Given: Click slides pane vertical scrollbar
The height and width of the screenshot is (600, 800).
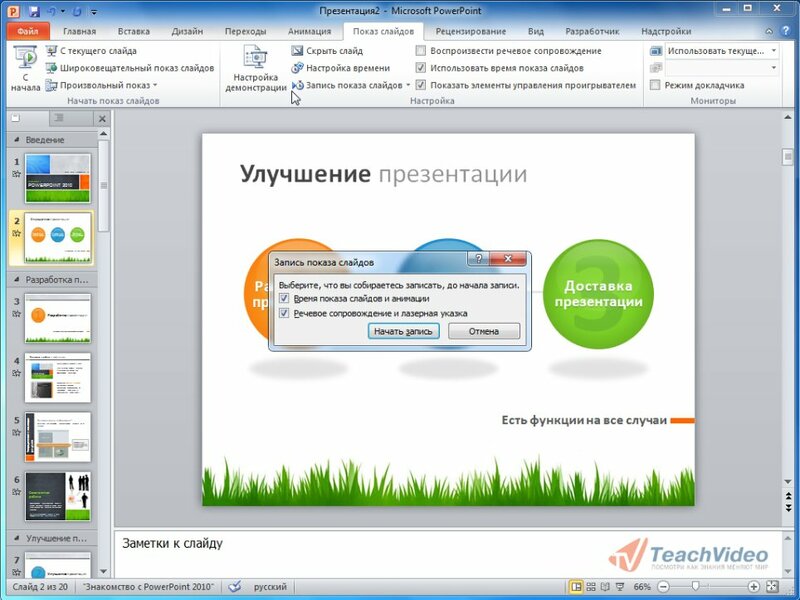Looking at the screenshot, I should [104, 186].
